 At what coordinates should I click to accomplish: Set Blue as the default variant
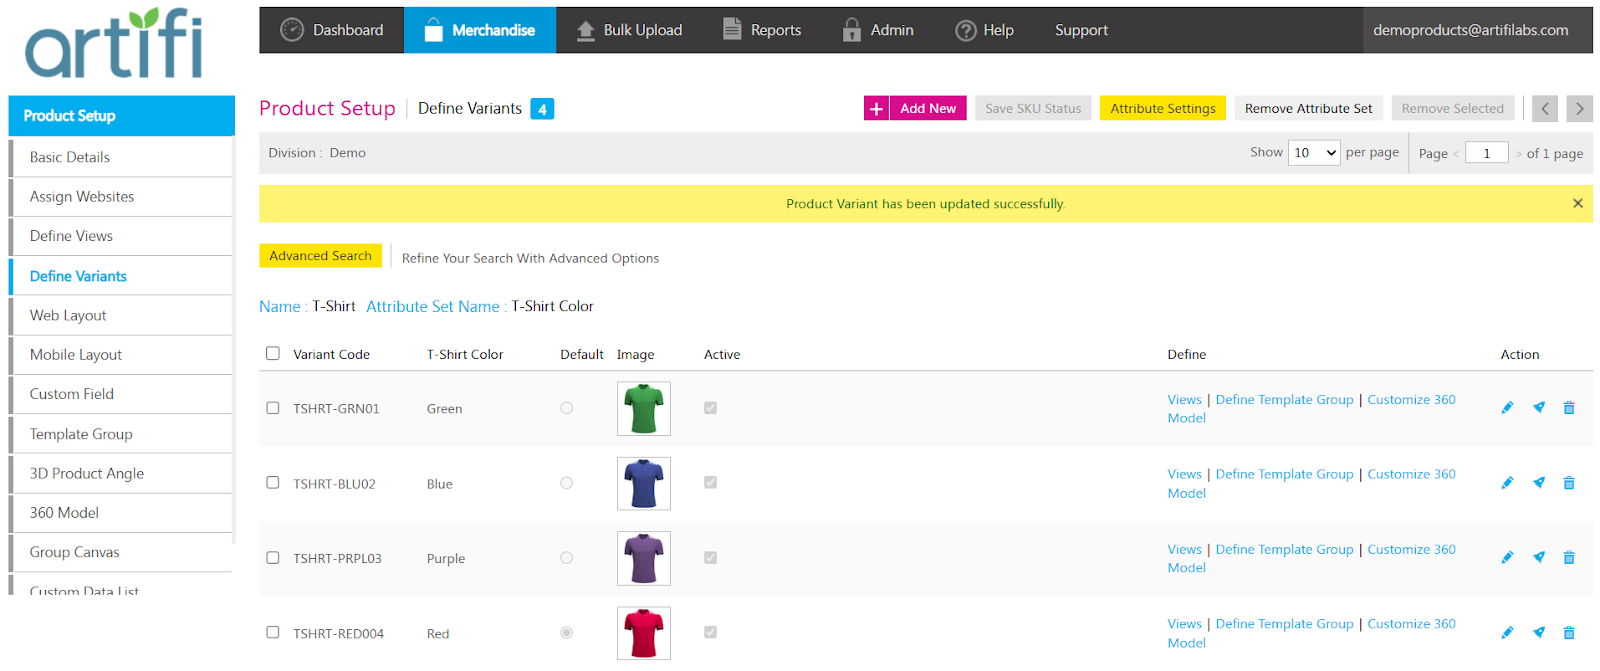567,483
